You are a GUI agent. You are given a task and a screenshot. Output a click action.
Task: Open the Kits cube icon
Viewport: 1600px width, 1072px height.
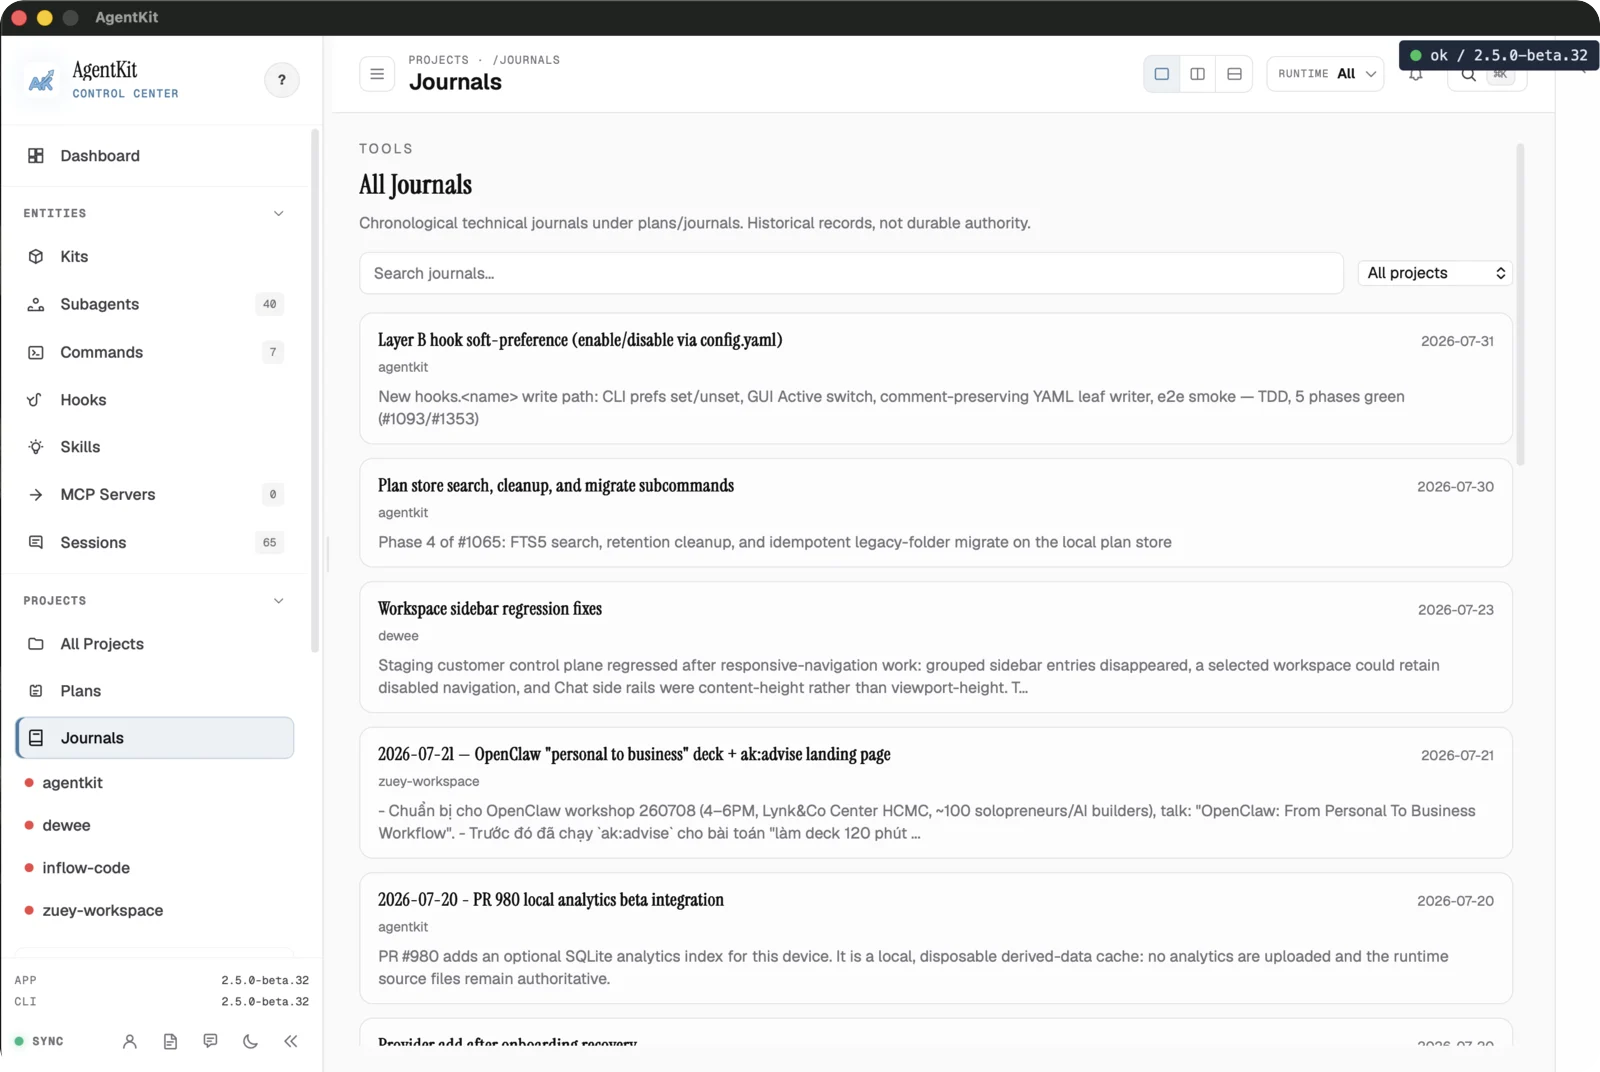(36, 257)
